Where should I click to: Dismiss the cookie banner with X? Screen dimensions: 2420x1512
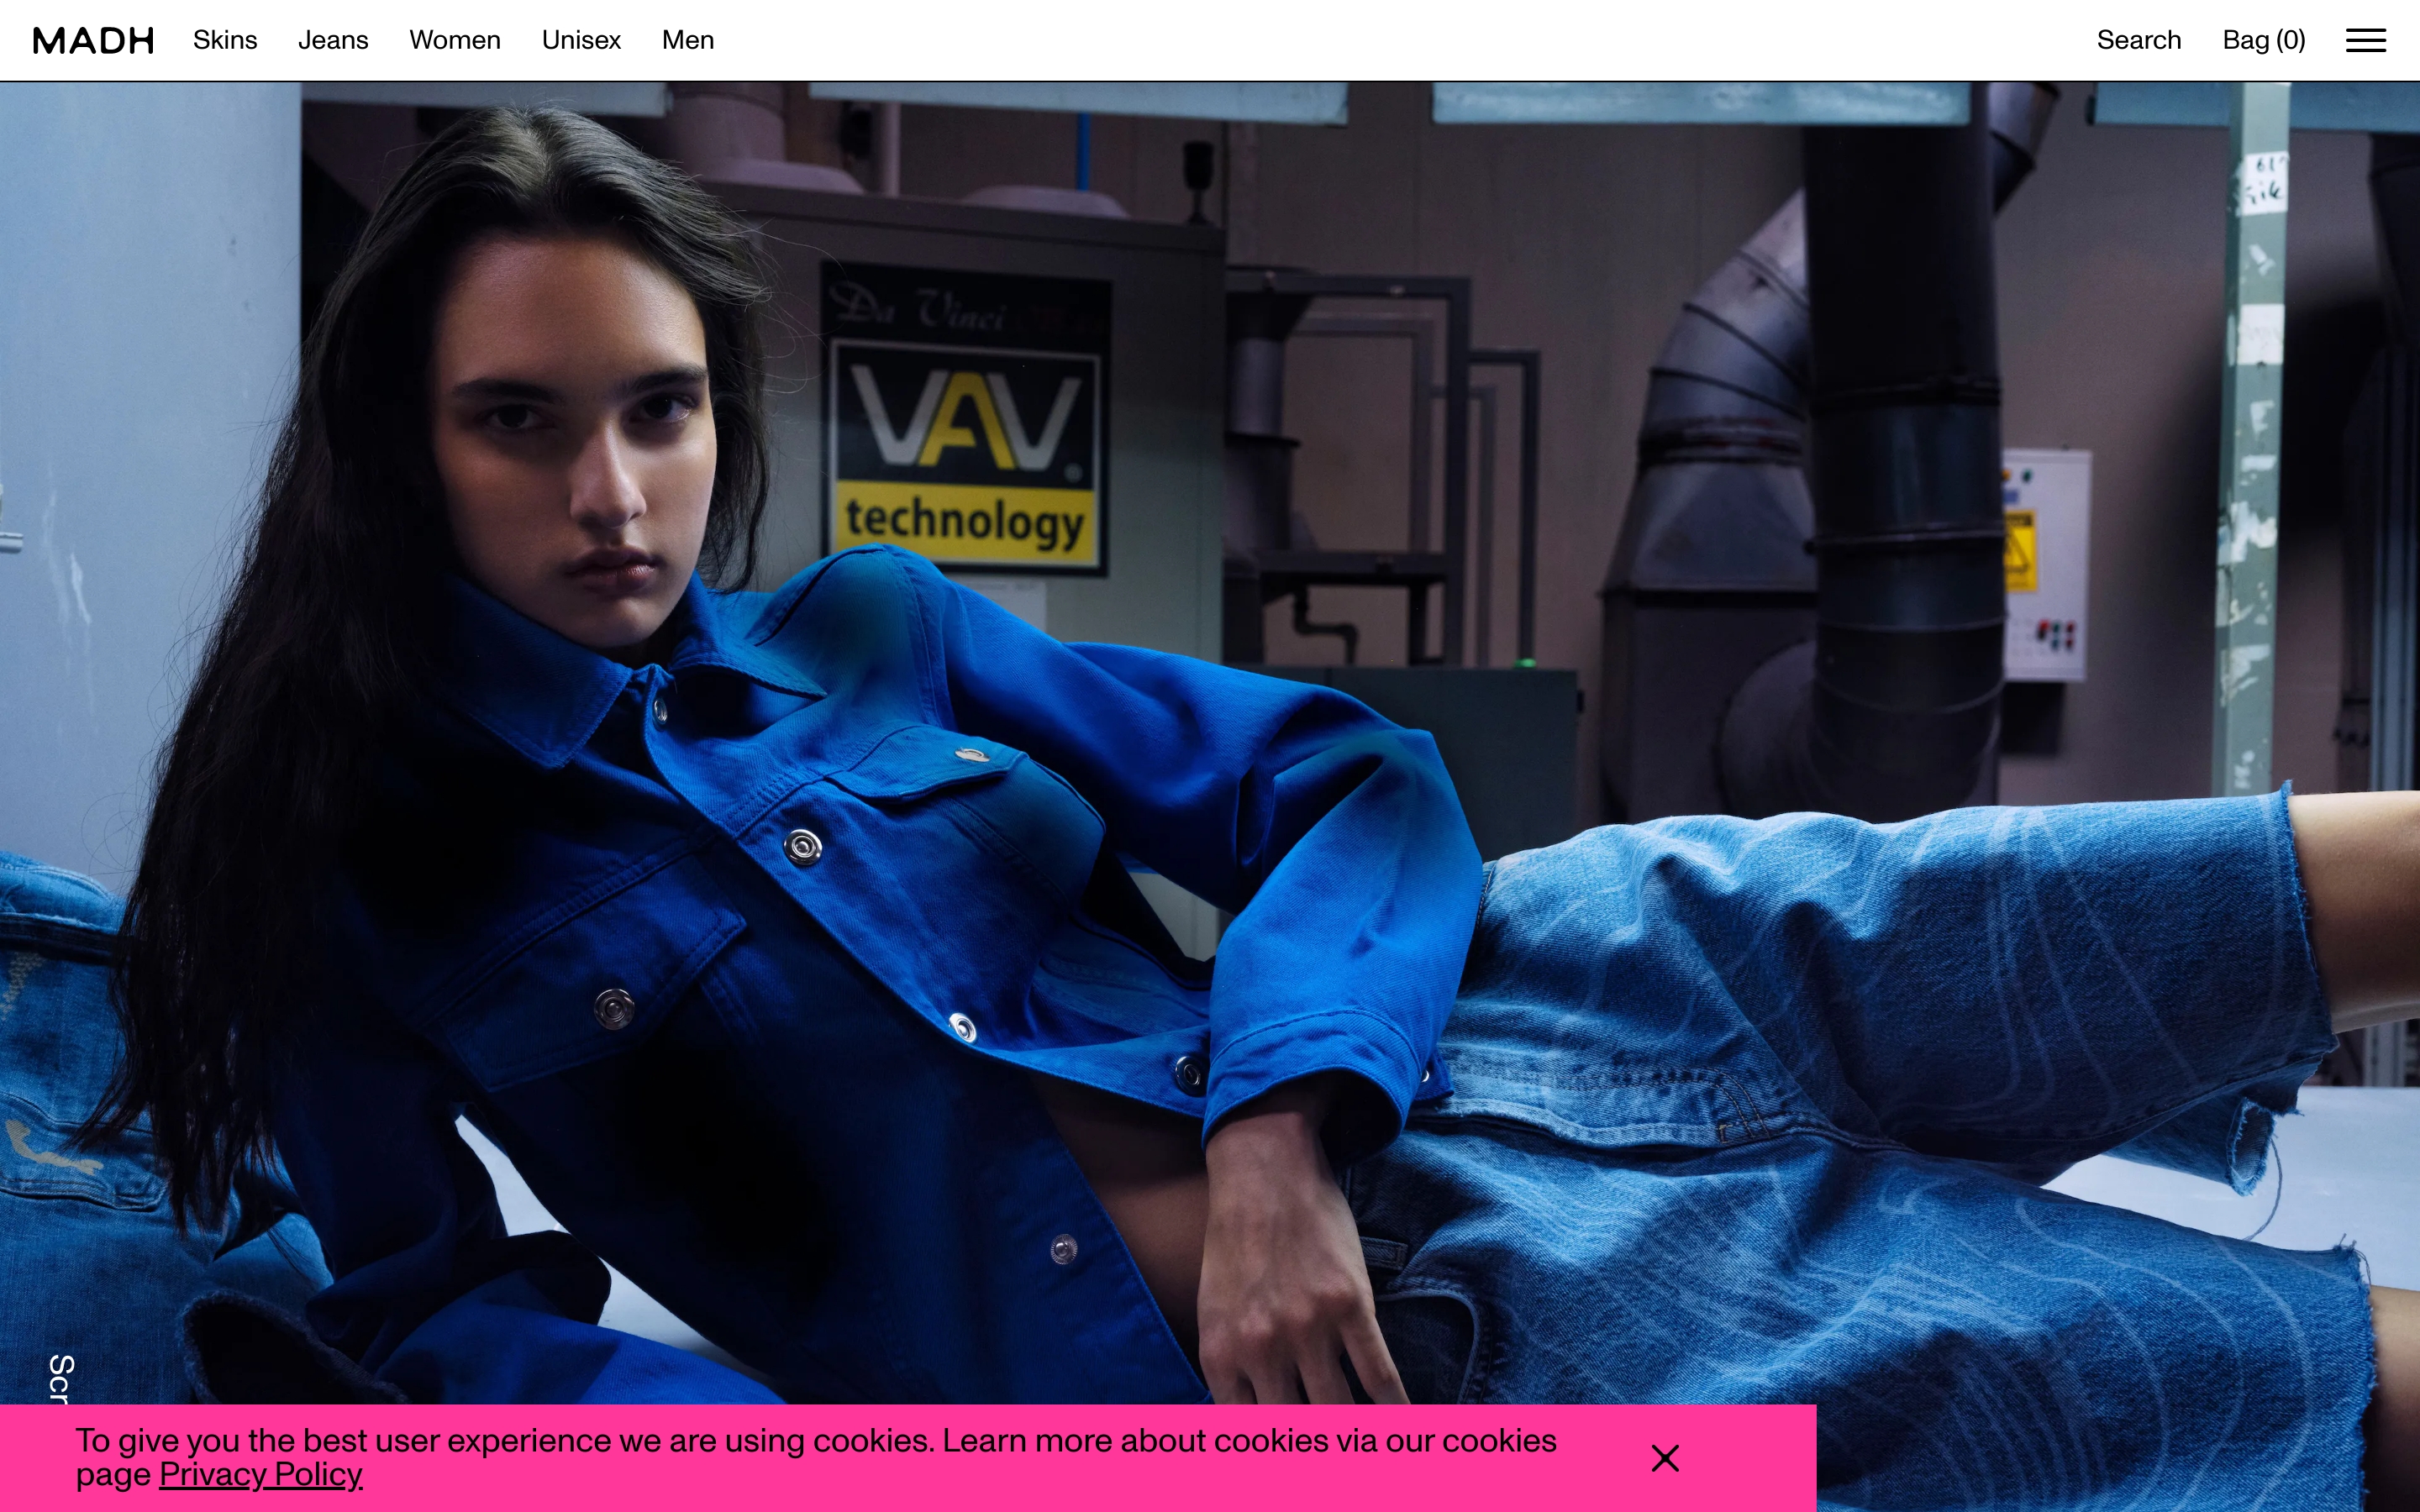pyautogui.click(x=1665, y=1458)
